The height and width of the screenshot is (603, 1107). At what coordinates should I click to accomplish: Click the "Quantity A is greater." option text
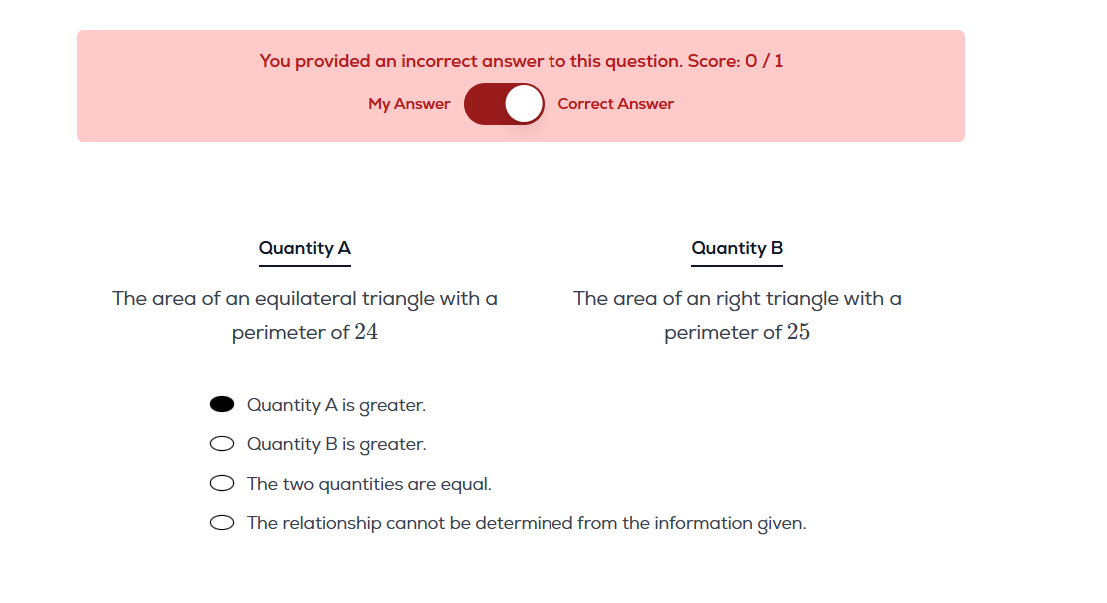pyautogui.click(x=336, y=405)
